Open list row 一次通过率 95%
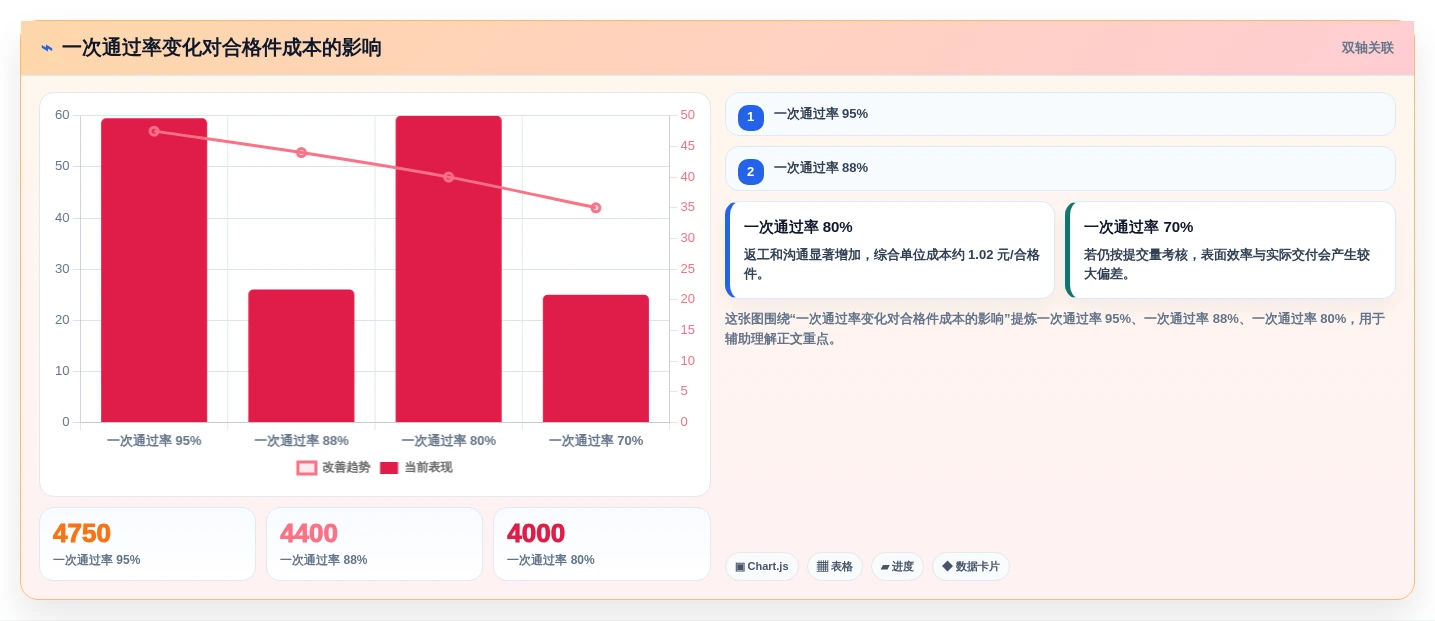Image resolution: width=1435 pixels, height=621 pixels. click(1060, 114)
